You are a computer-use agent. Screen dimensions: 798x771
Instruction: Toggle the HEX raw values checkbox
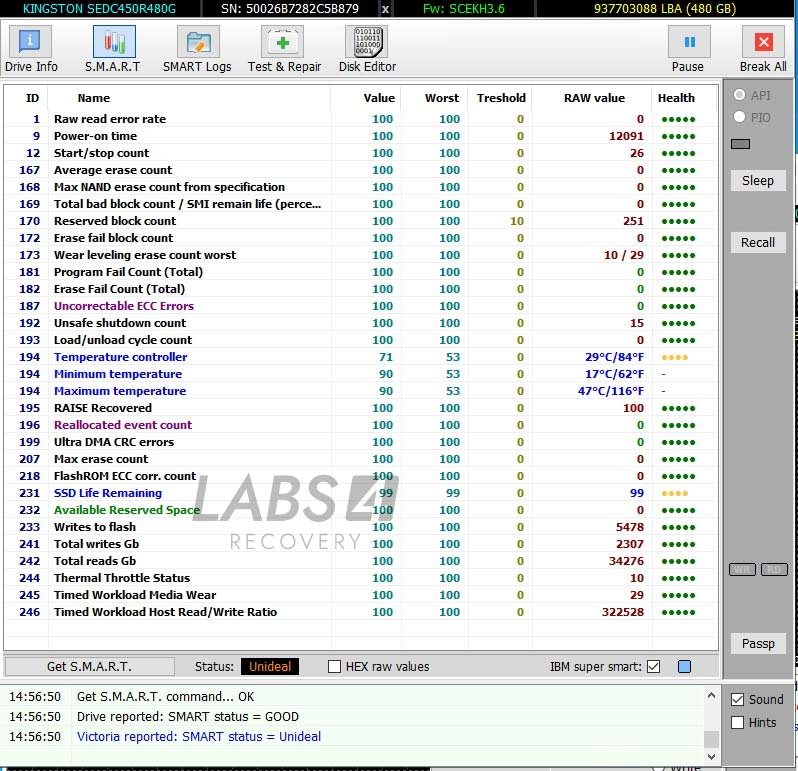click(334, 667)
